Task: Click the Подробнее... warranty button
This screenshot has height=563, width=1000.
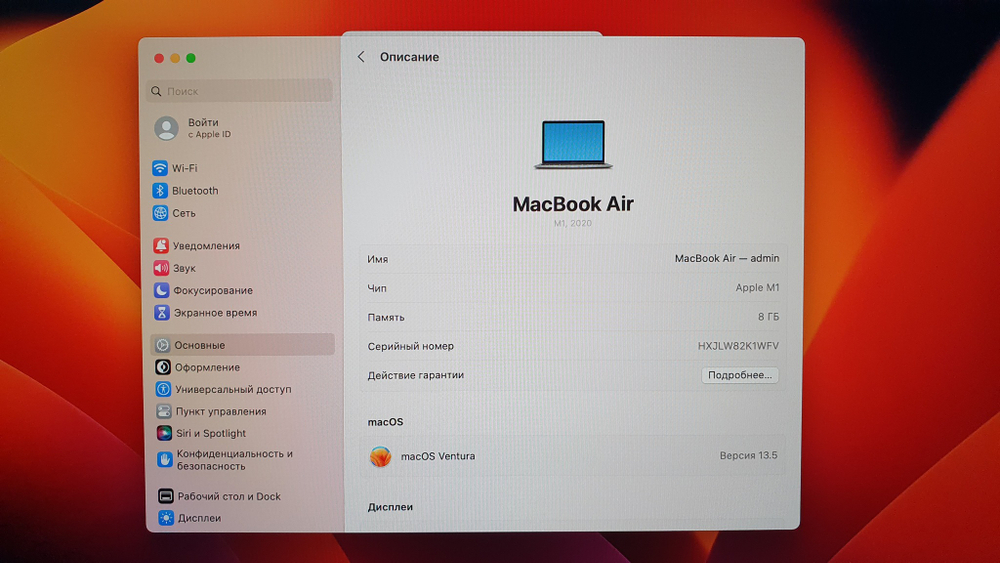Action: (740, 375)
